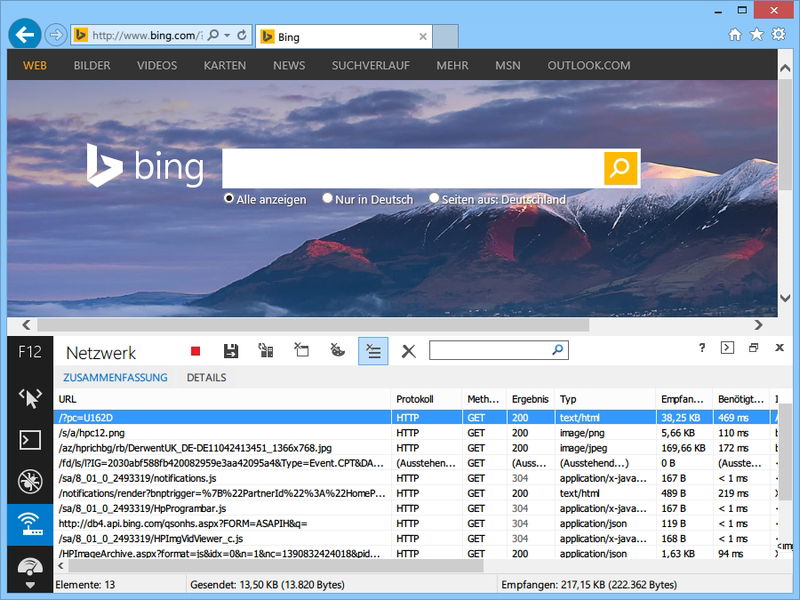Open the KARTEN navigation item
The height and width of the screenshot is (600, 800).
(x=225, y=65)
